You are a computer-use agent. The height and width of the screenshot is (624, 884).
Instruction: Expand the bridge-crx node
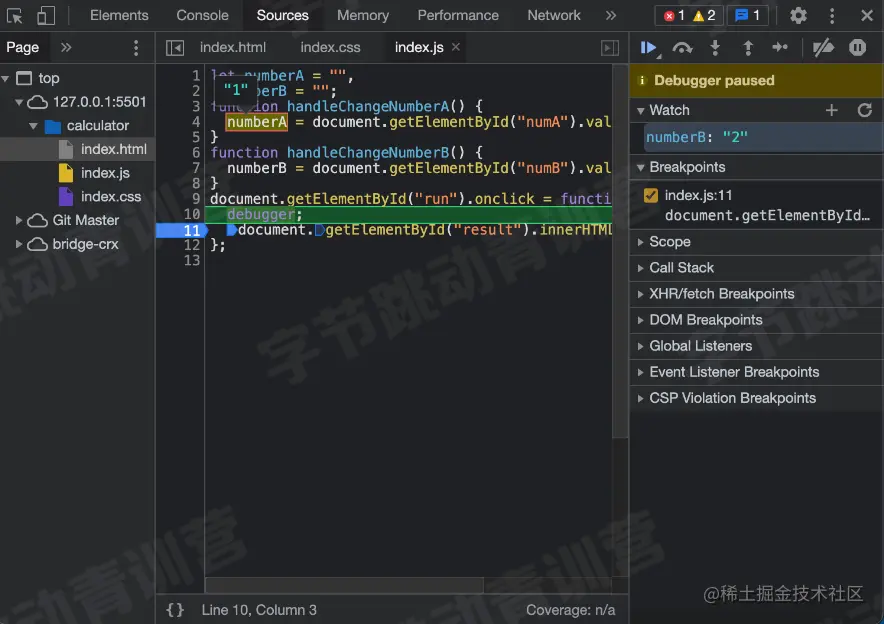tap(19, 244)
